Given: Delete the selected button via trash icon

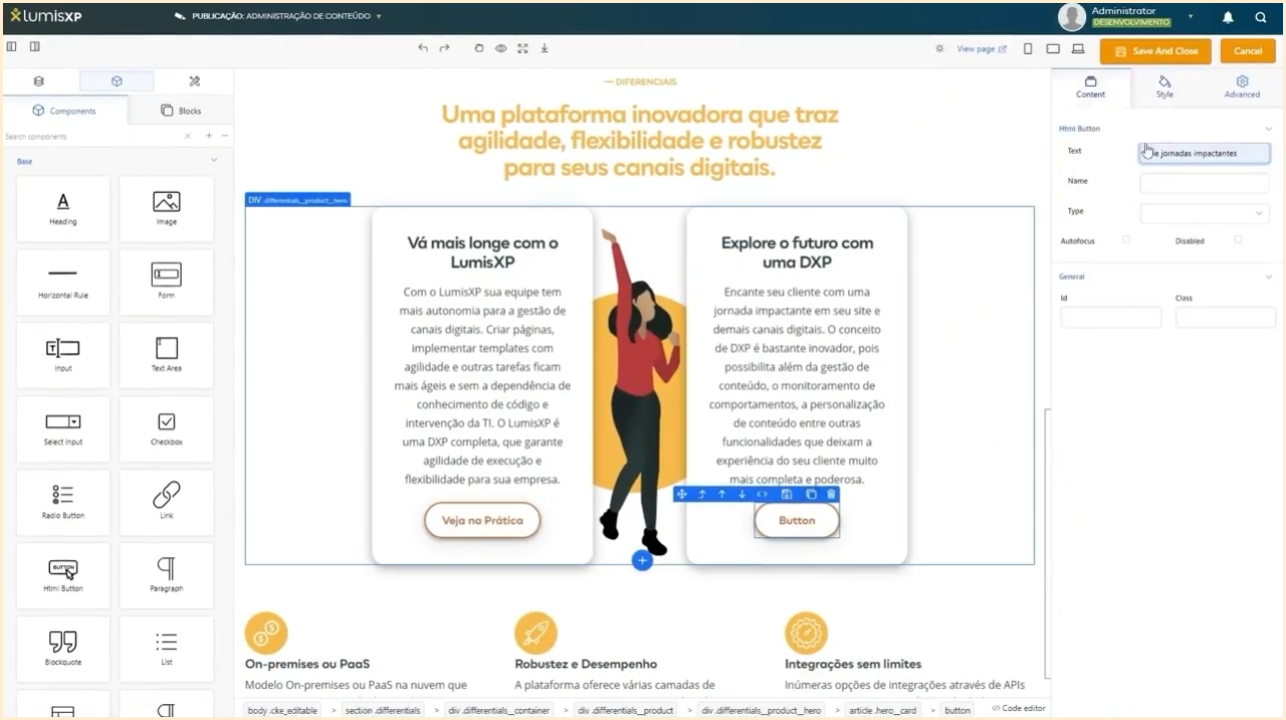Looking at the screenshot, I should [832, 493].
